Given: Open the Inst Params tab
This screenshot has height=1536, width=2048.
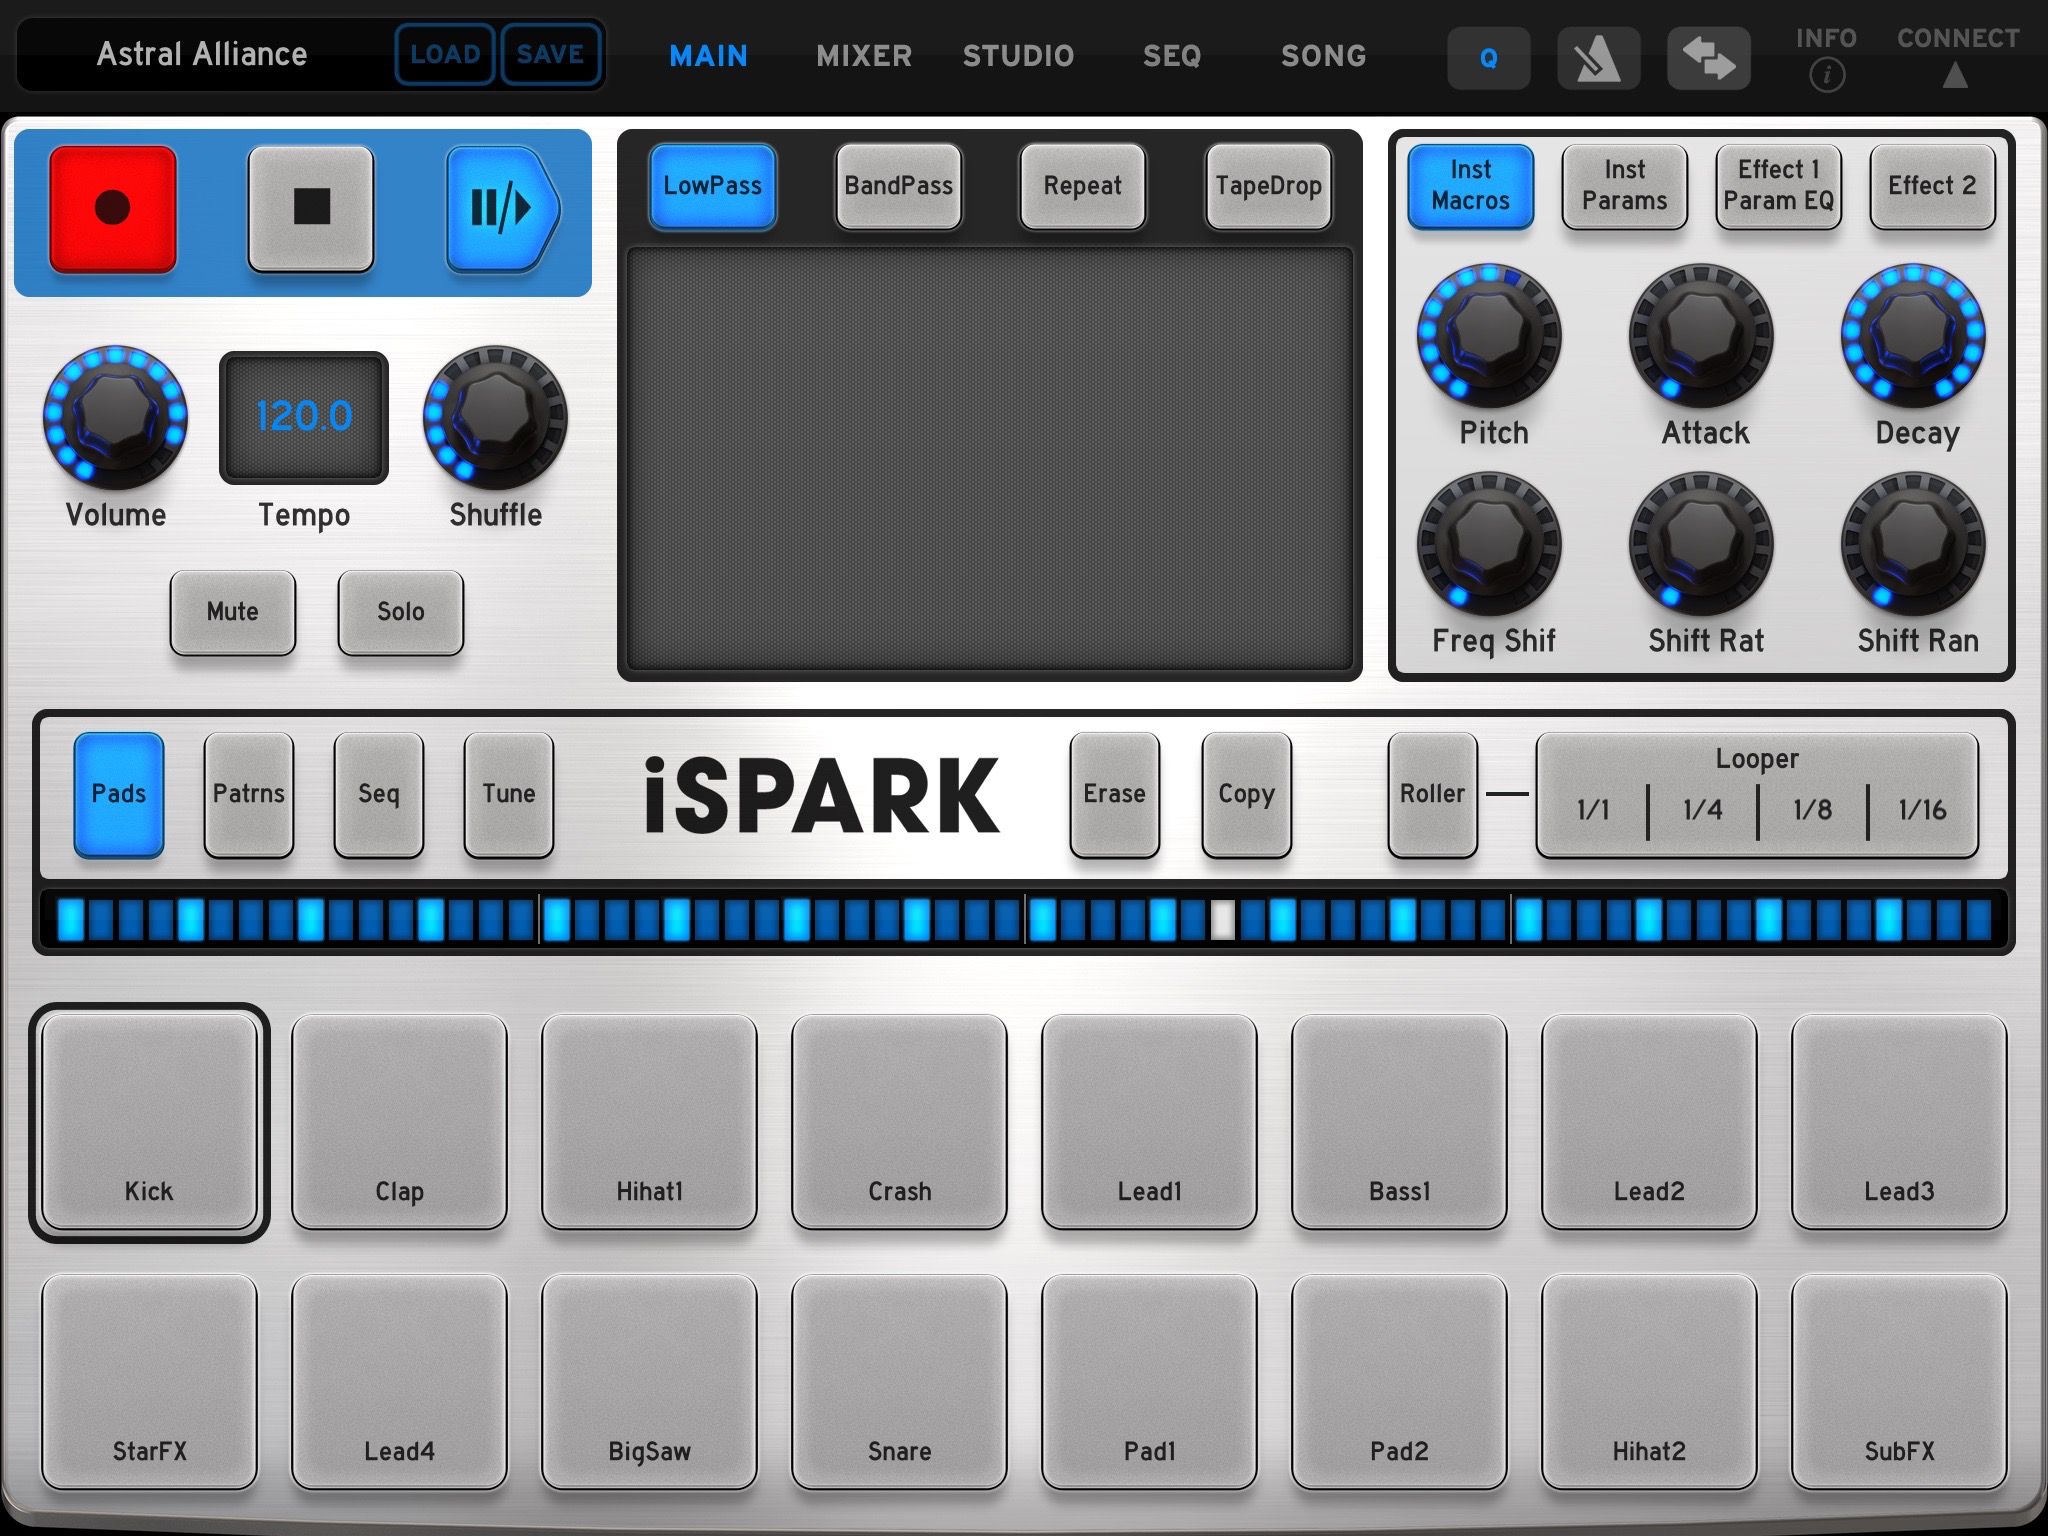Looking at the screenshot, I should tap(1624, 186).
